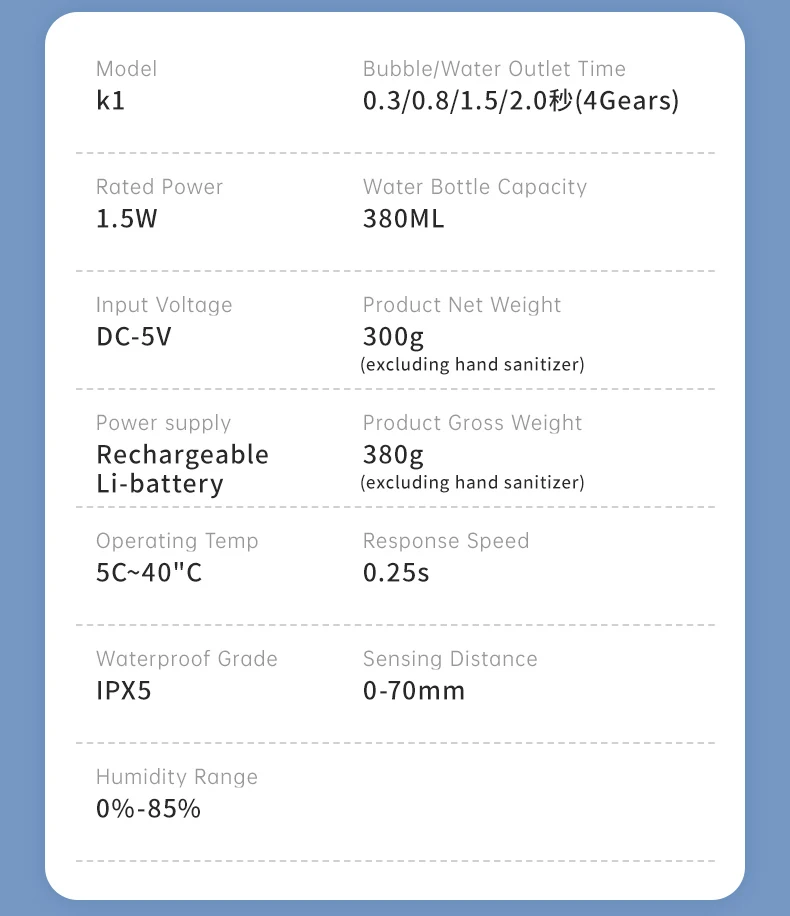Click Rechargeable Li-battery text
The height and width of the screenshot is (916, 790).
[x=182, y=469]
